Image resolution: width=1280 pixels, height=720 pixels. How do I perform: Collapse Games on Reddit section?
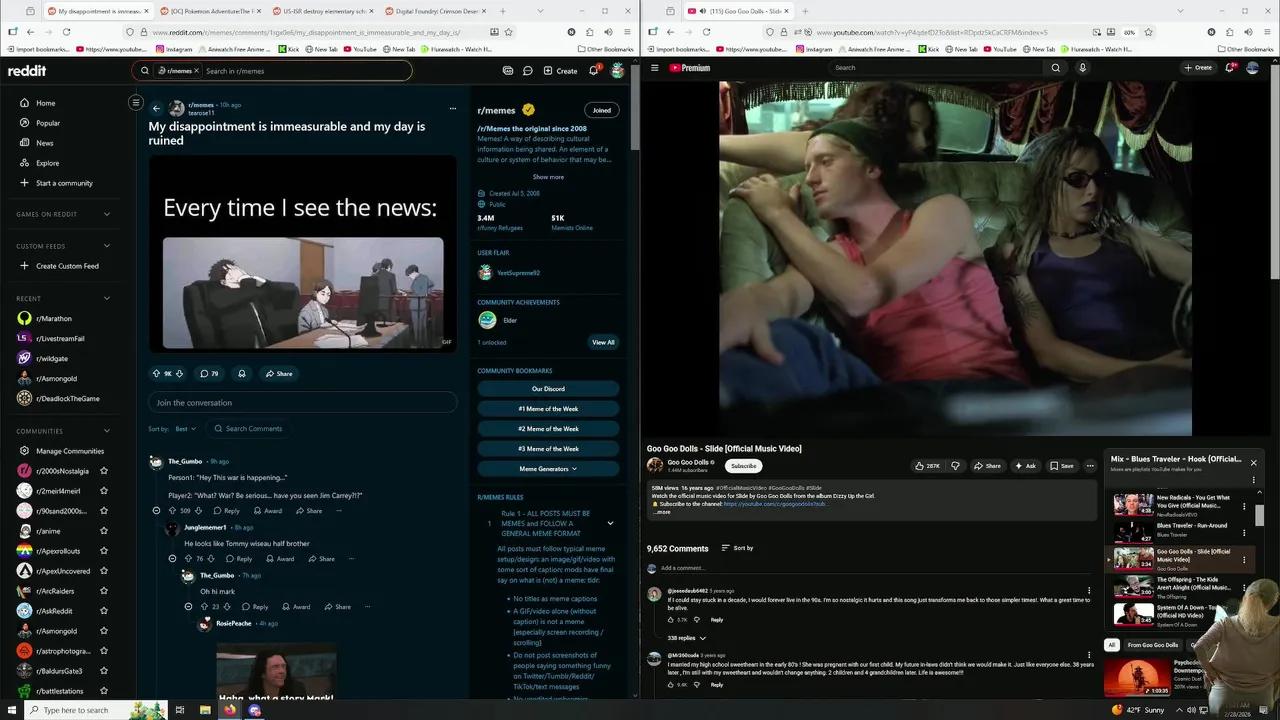pos(107,214)
